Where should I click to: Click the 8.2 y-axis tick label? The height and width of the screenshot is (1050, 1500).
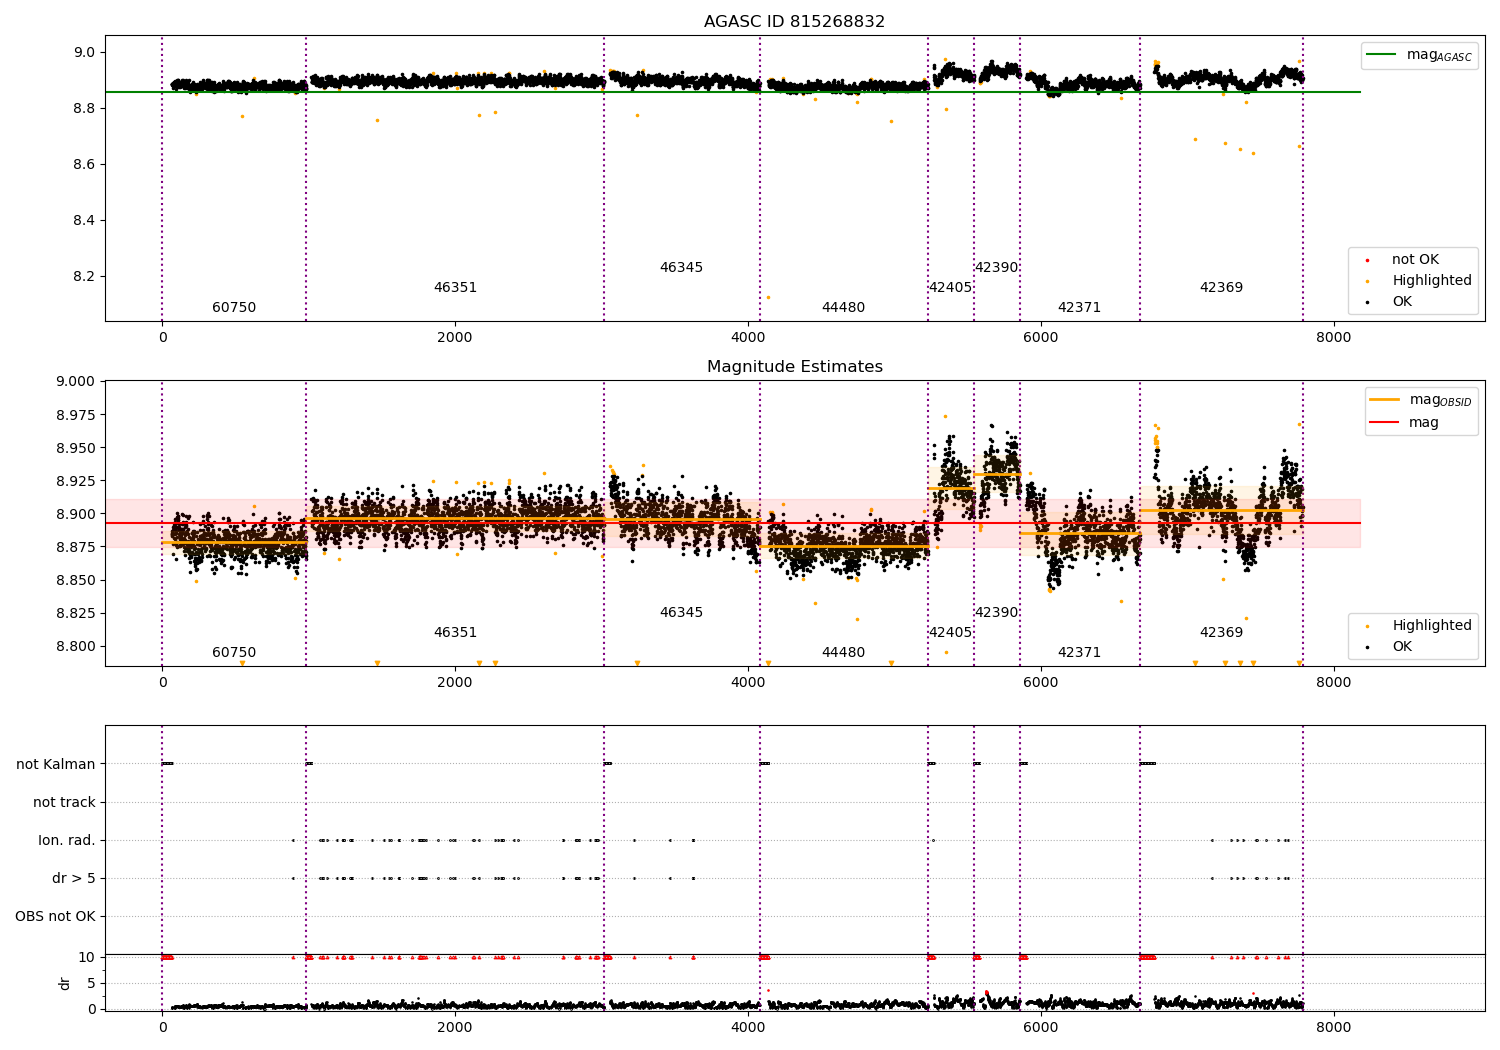coord(84,276)
